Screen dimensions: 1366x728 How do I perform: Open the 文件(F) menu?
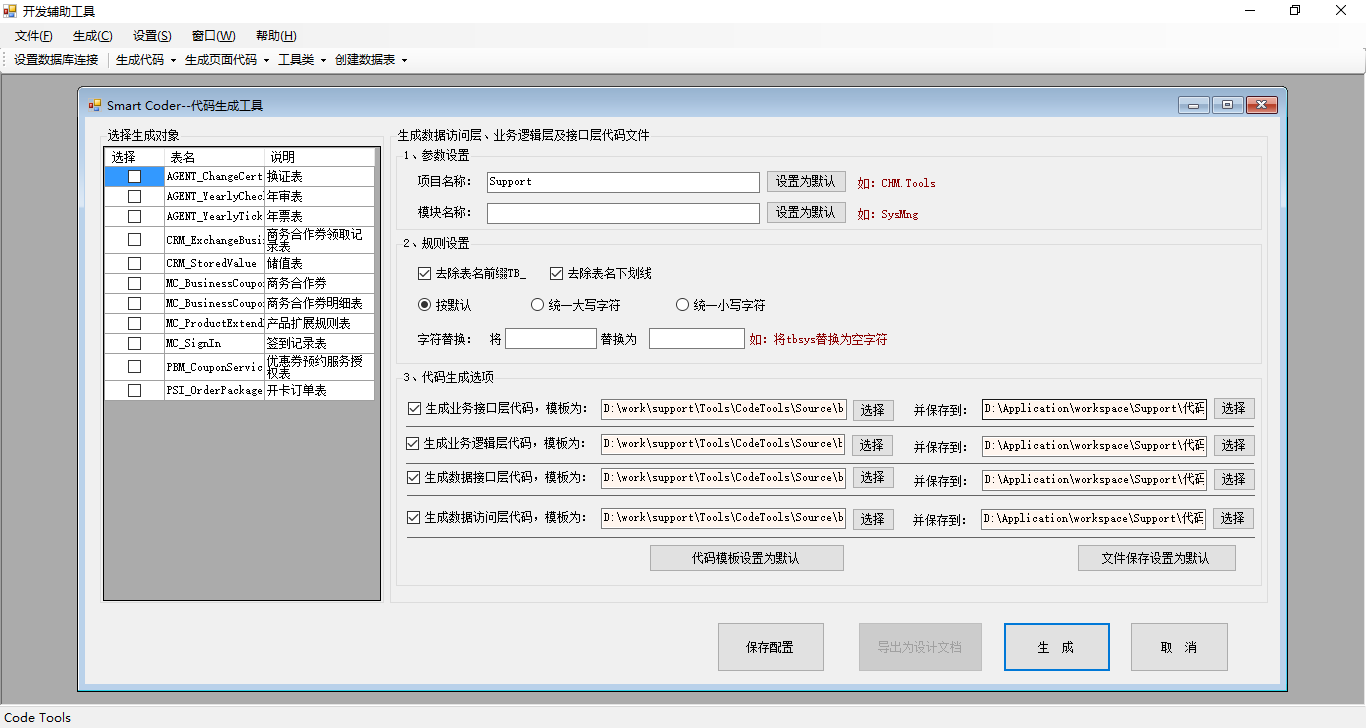pyautogui.click(x=33, y=36)
